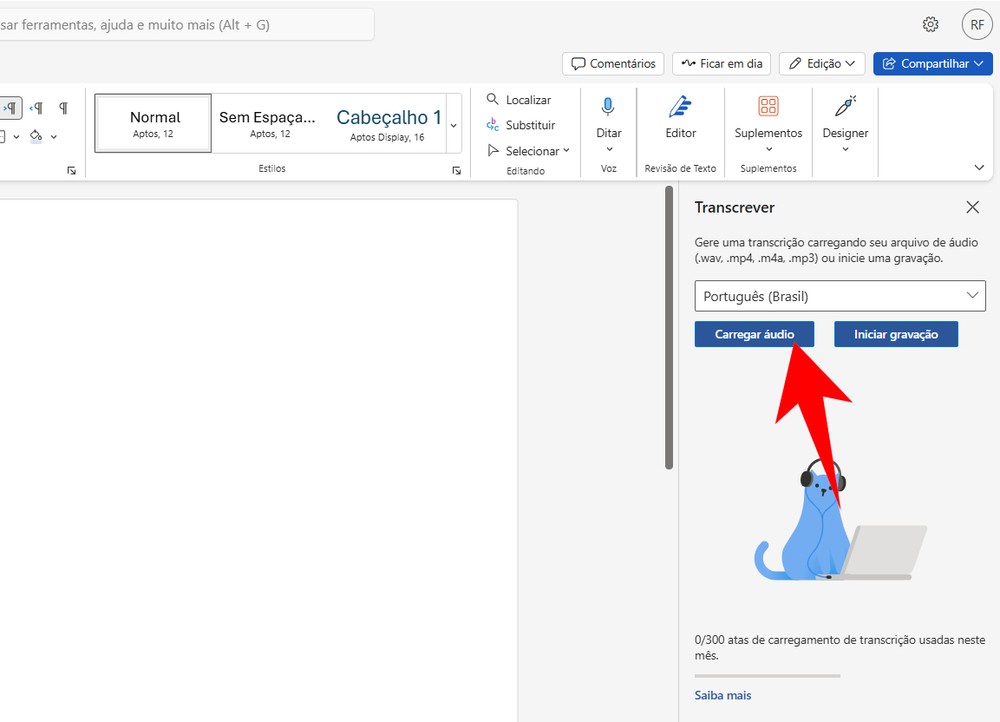This screenshot has width=1000, height=722.
Task: Open the Comentários panel
Action: tap(613, 63)
